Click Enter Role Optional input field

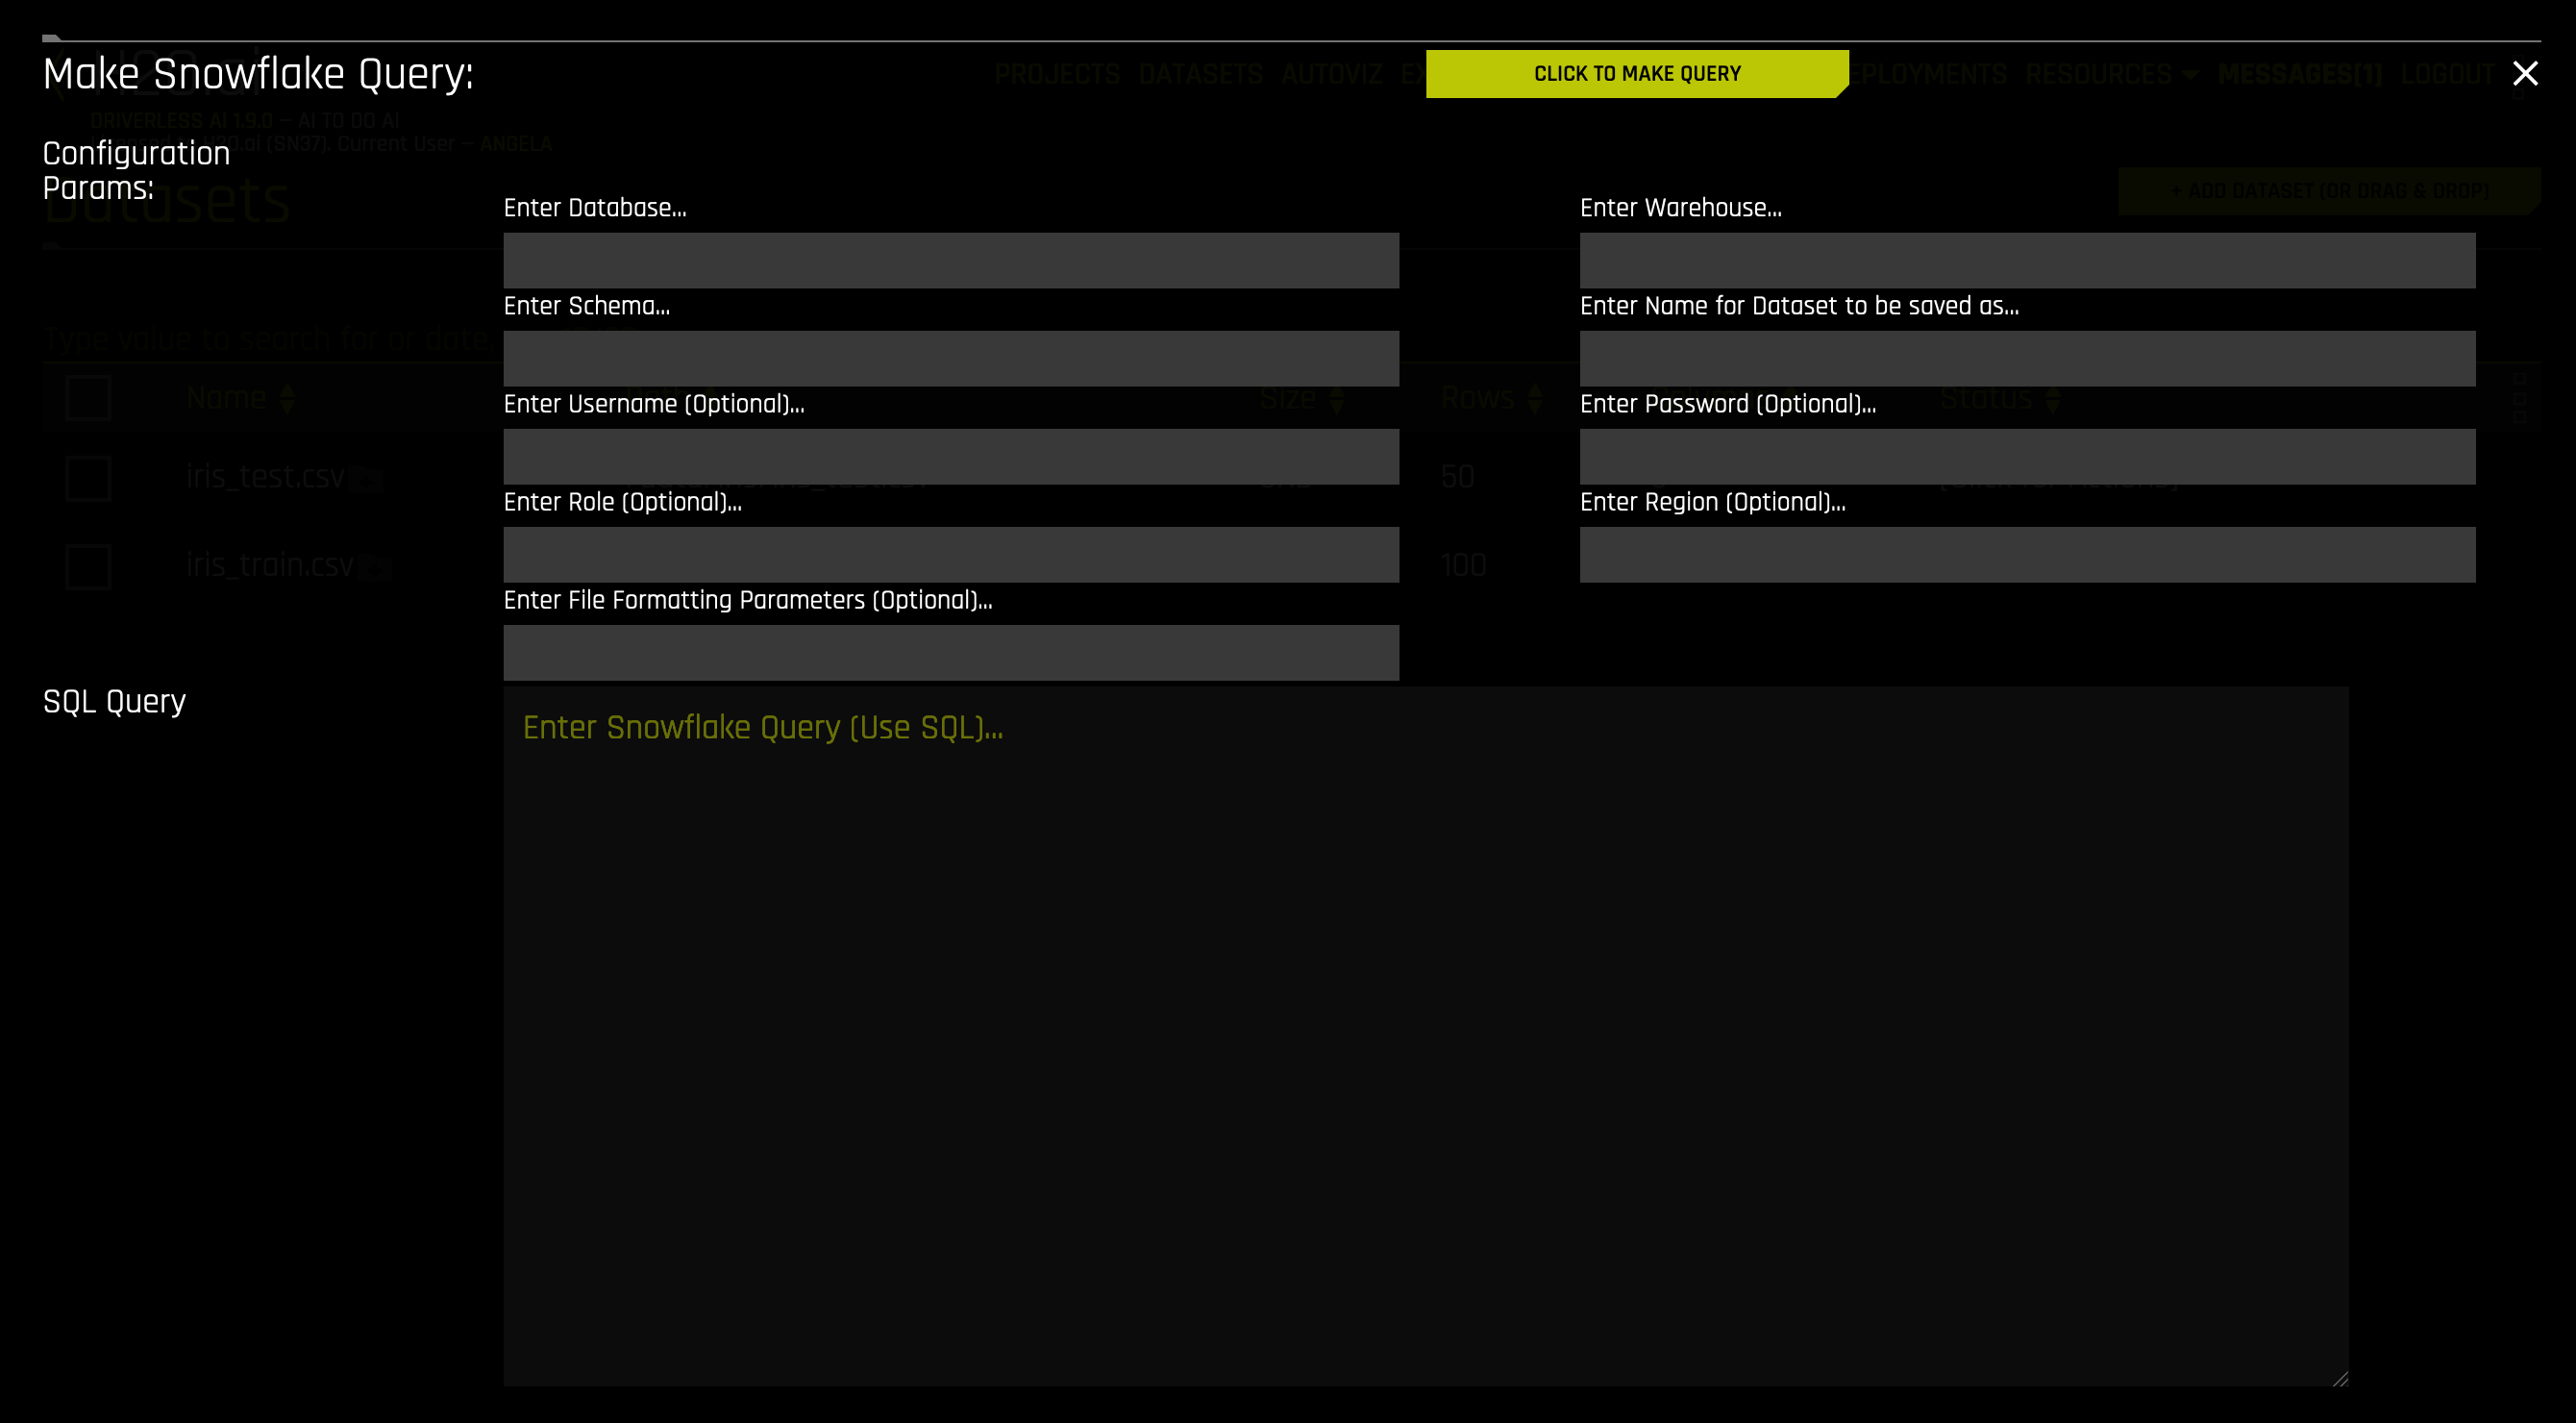pos(951,552)
